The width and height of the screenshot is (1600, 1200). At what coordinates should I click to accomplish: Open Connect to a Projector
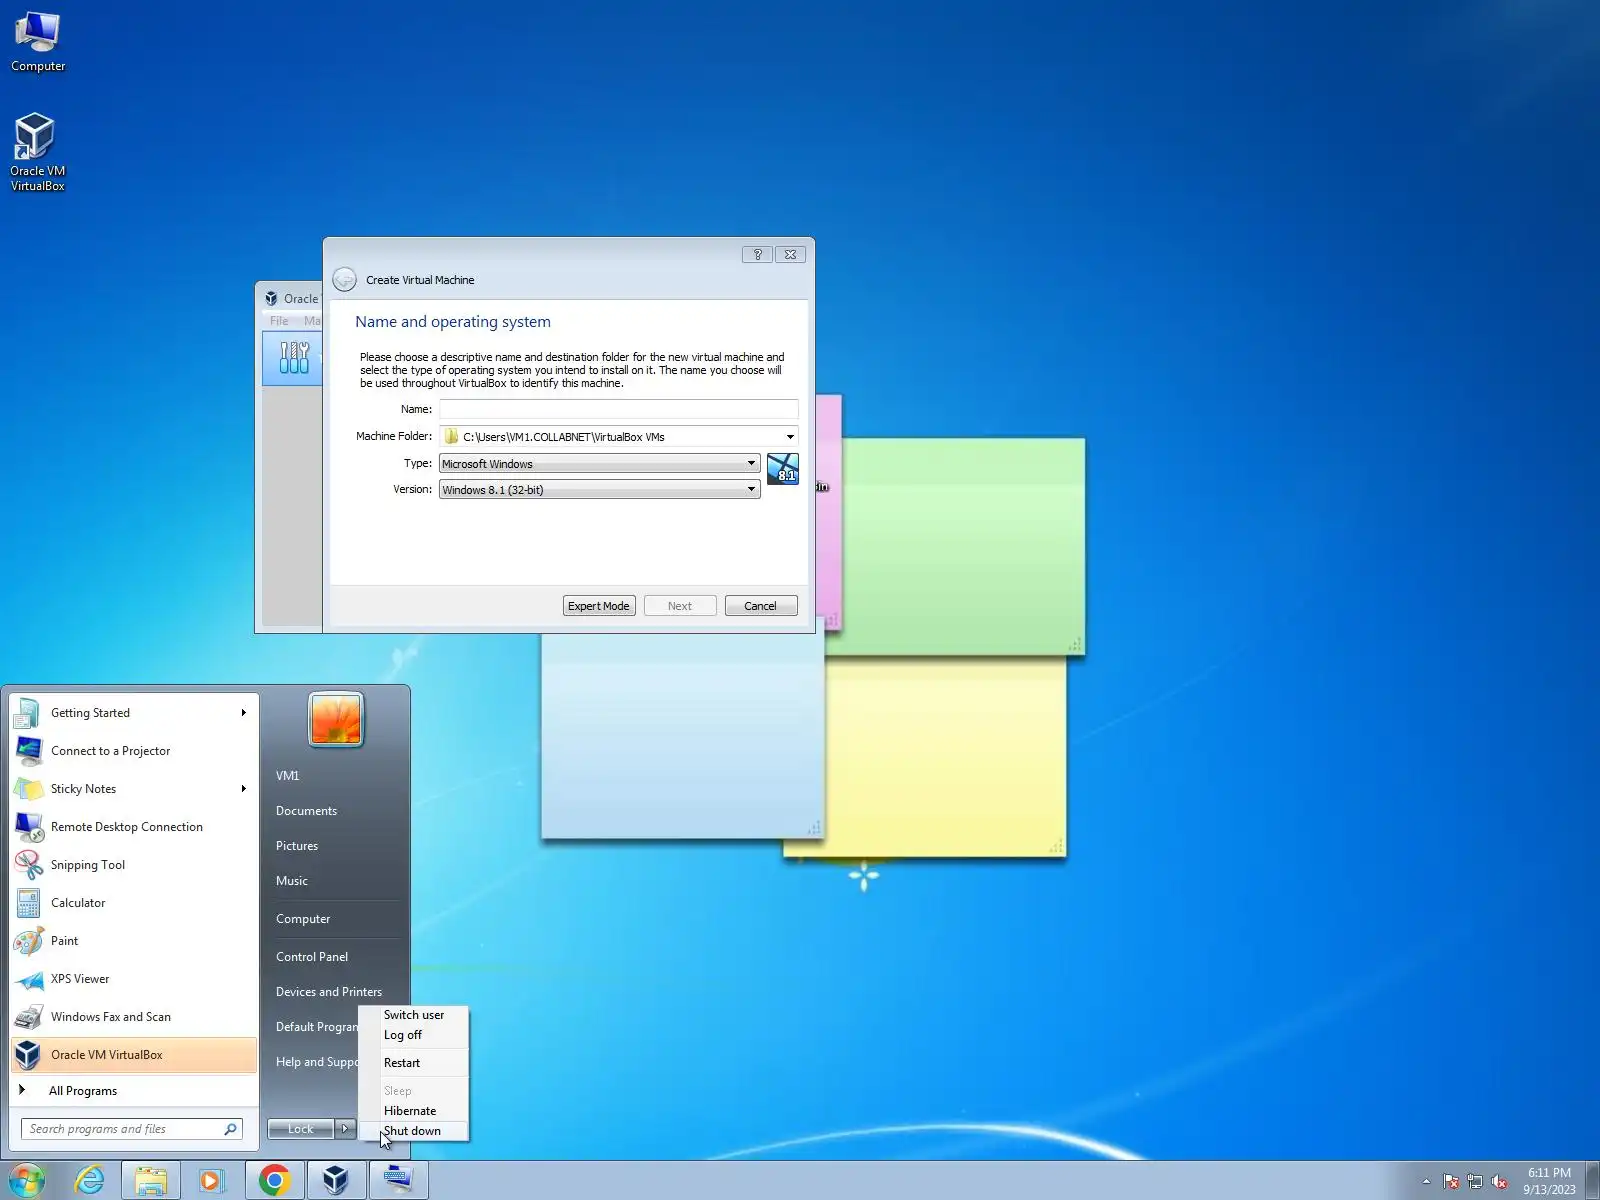134,751
